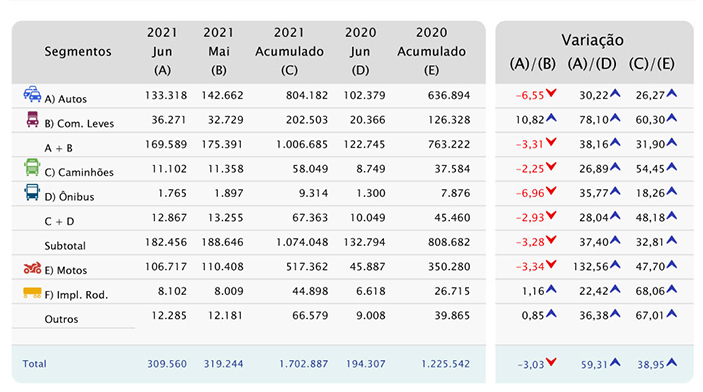Viewport: 703px width, 392px height.
Task: Click the Total row label
Action: point(35,364)
